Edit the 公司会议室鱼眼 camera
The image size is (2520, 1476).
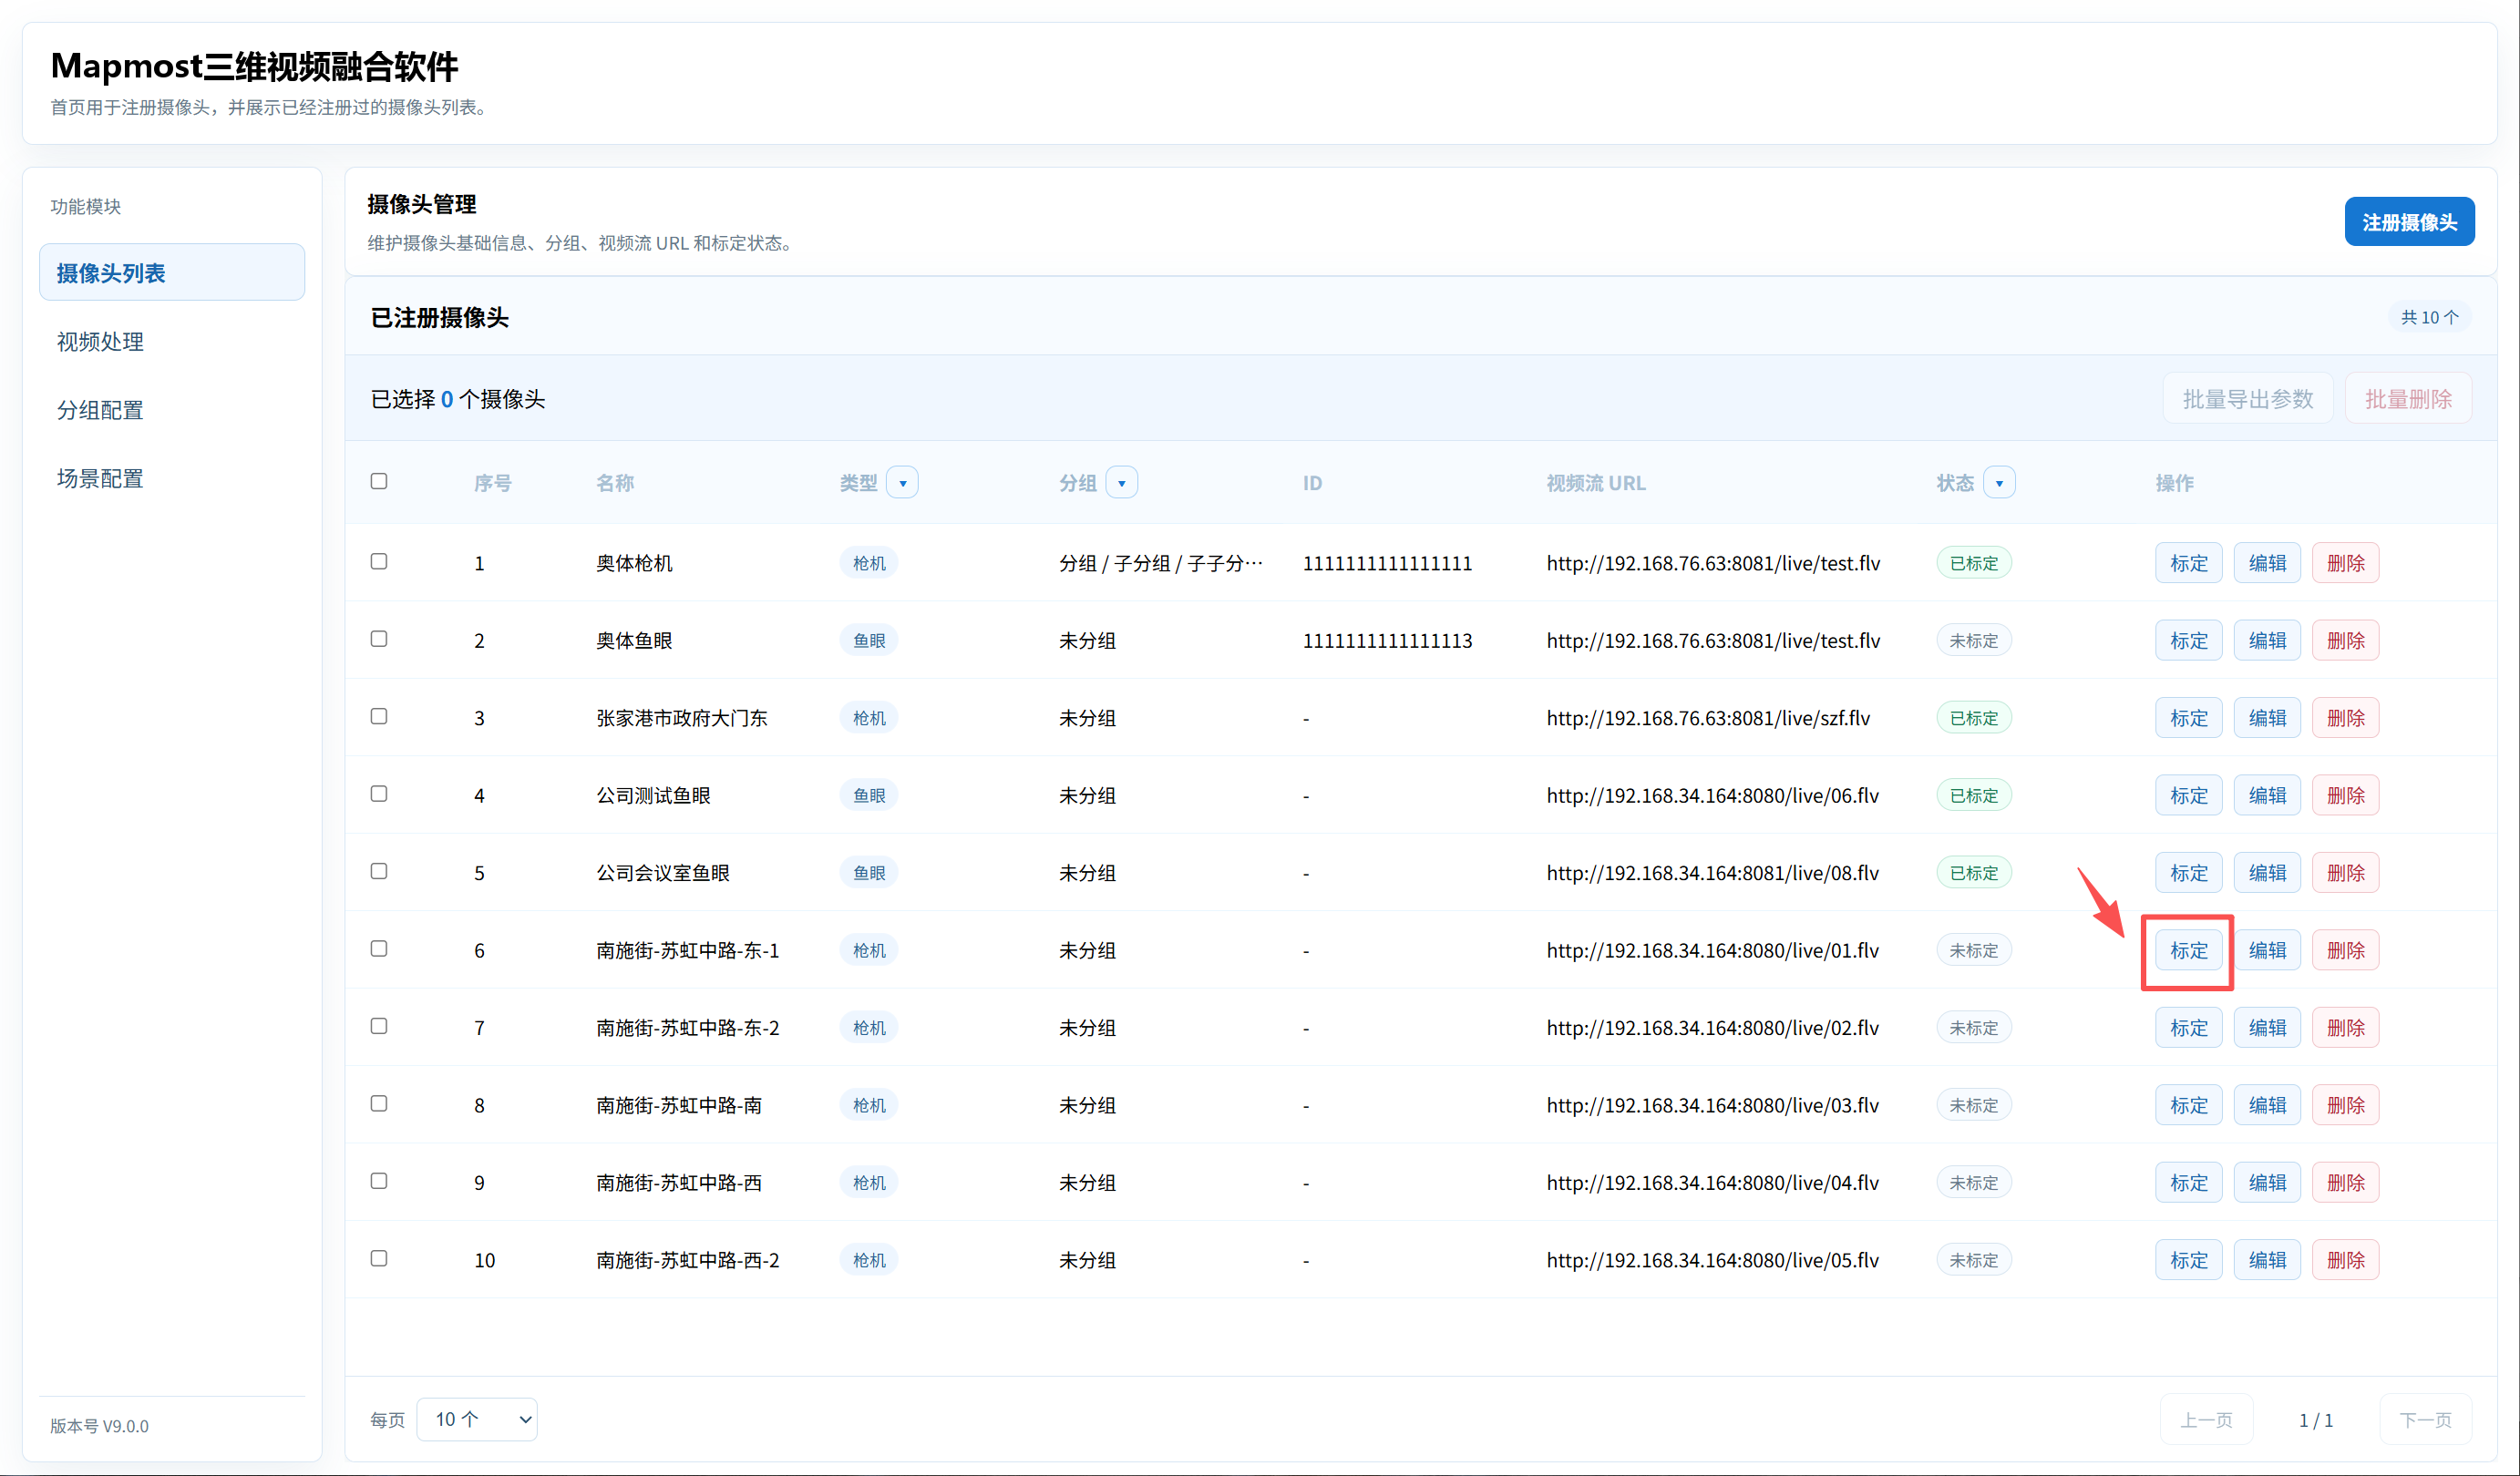(x=2267, y=873)
